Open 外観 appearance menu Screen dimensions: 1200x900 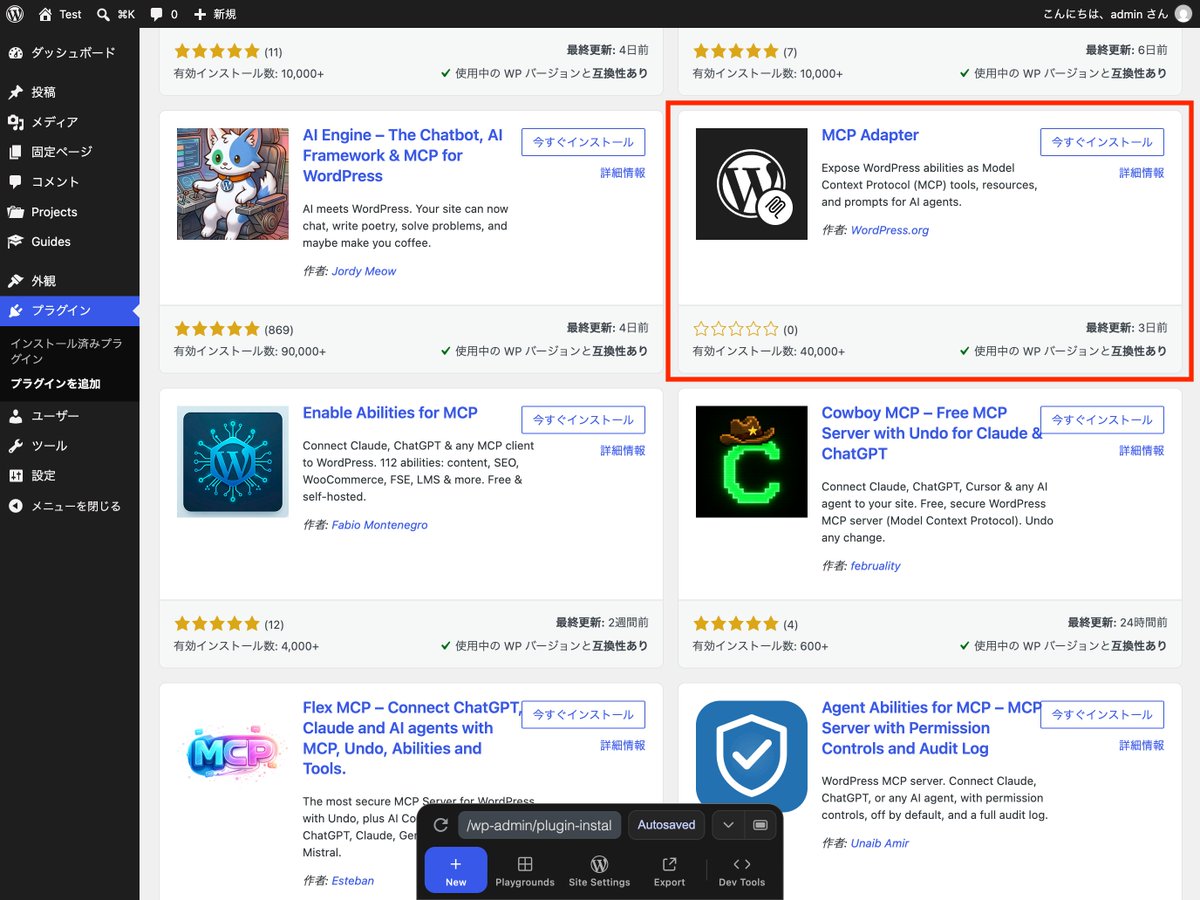pyautogui.click(x=70, y=281)
